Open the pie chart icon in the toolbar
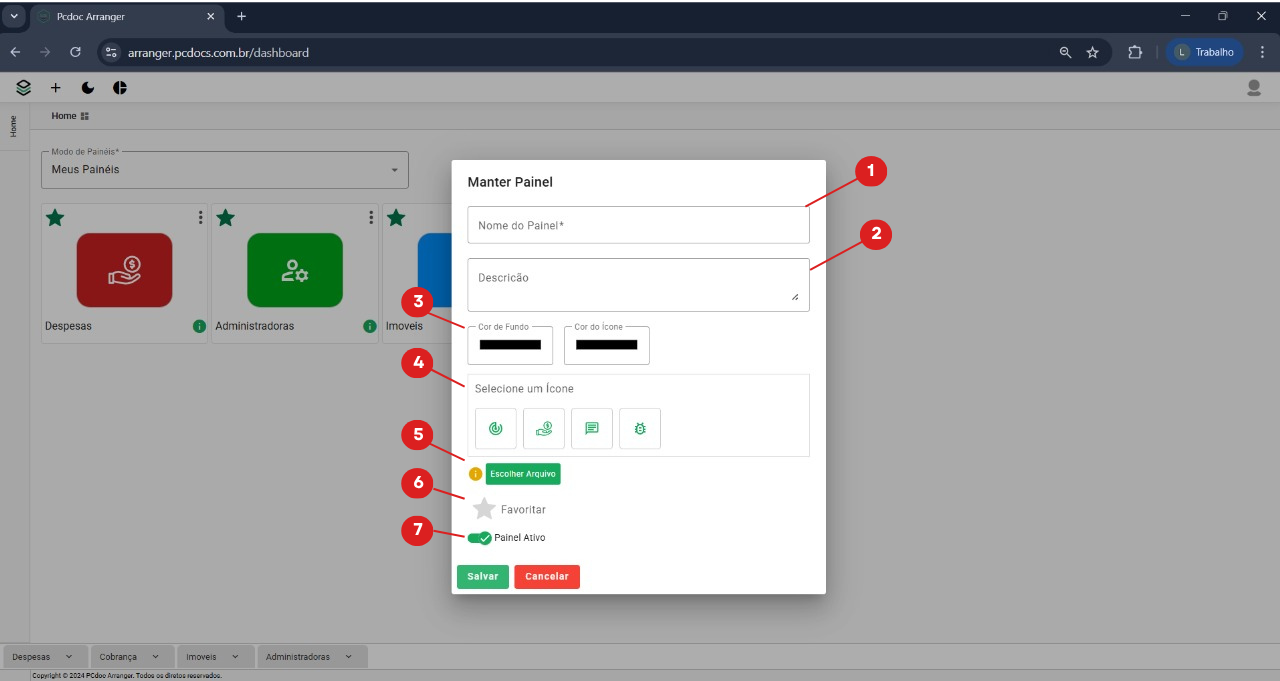The width and height of the screenshot is (1280, 681). pos(120,88)
